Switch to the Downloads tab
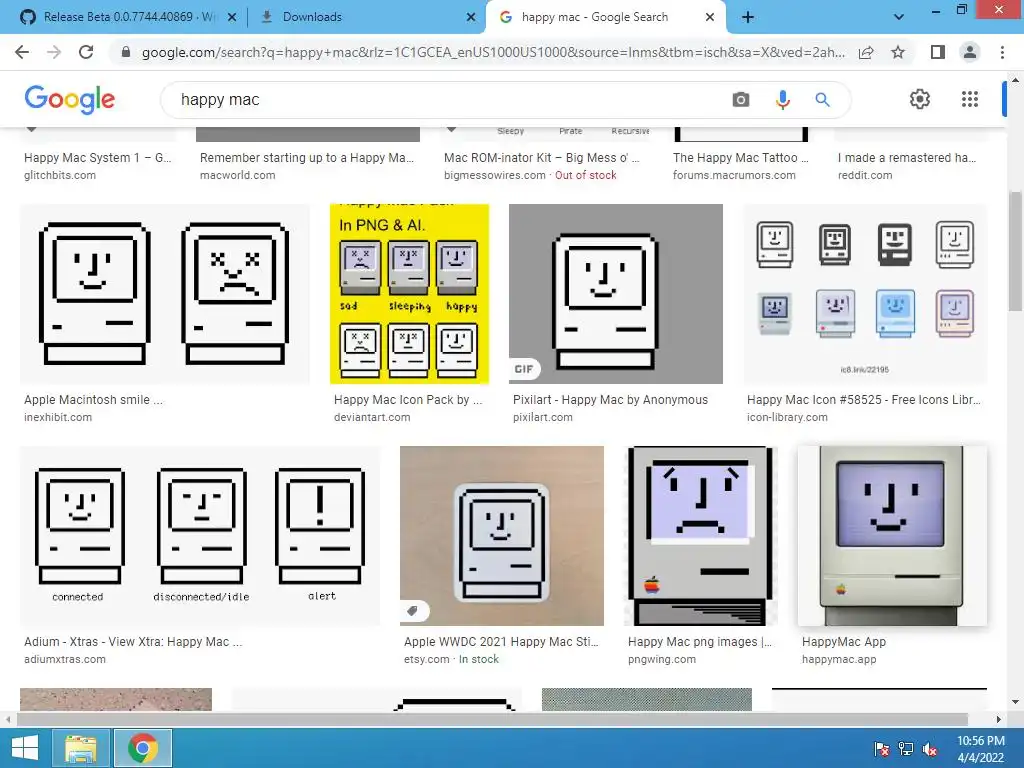Viewport: 1024px width, 768px height. pos(366,17)
